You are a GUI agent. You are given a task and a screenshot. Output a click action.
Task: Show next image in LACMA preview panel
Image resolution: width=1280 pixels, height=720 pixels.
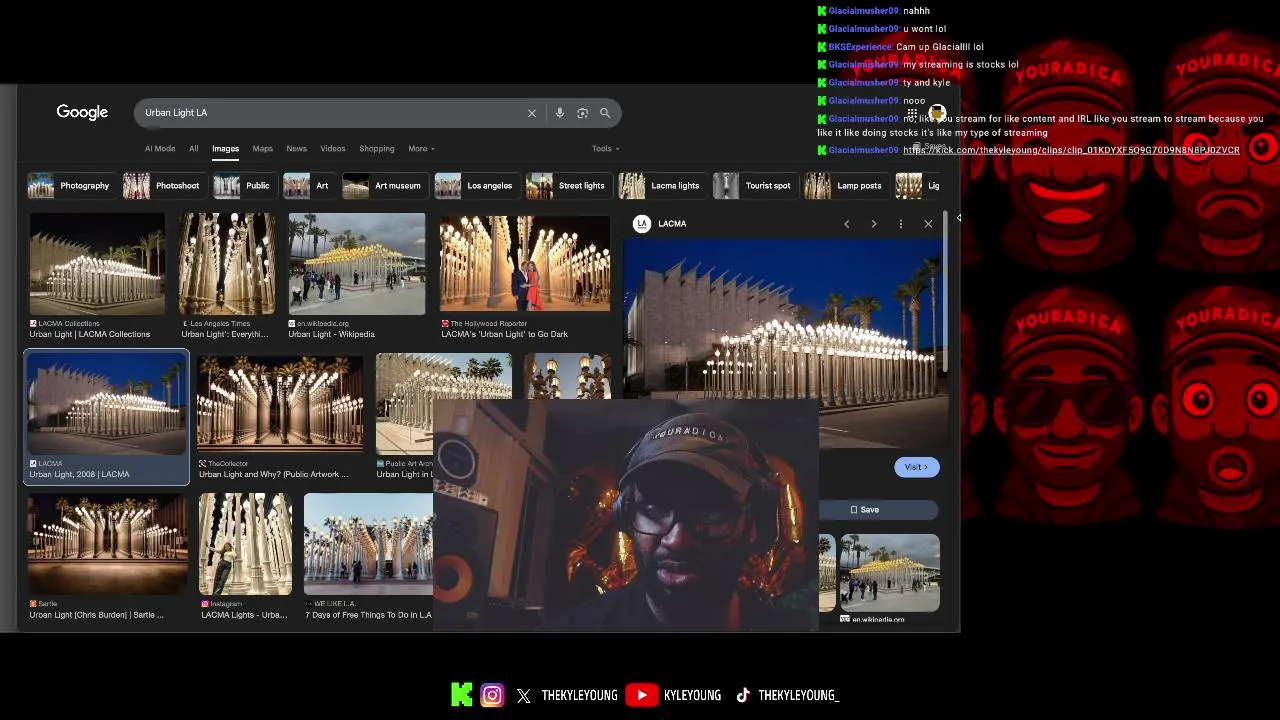point(874,224)
